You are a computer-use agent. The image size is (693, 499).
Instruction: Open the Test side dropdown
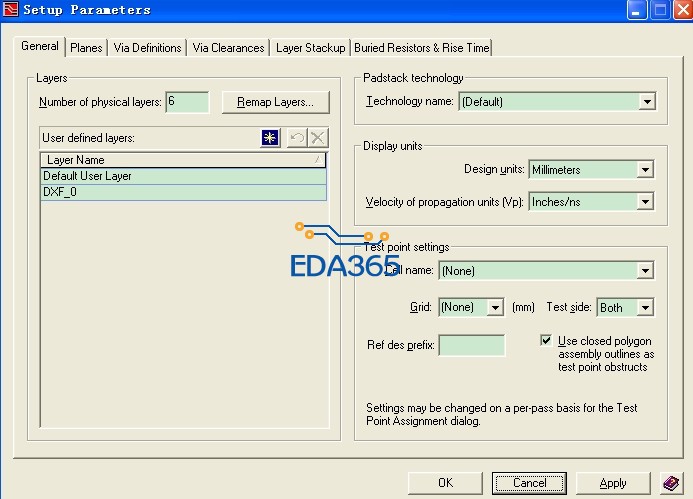(x=645, y=307)
